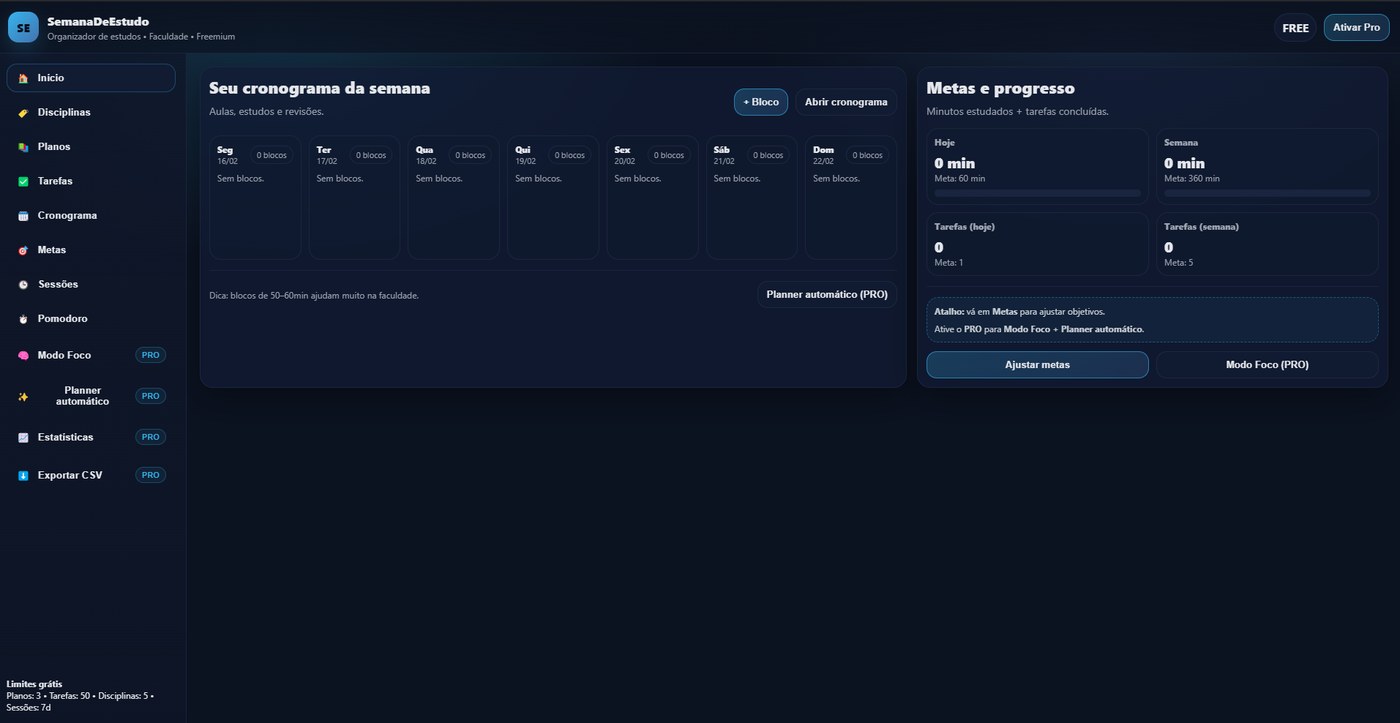Click the tomato icon beside Pomodoro
1400x723 pixels.
[x=23, y=319]
